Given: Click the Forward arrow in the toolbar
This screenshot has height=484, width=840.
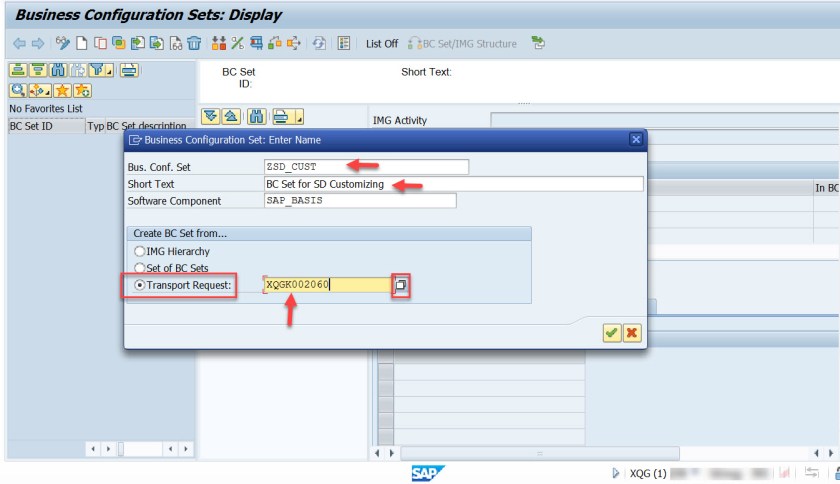Looking at the screenshot, I should [38, 43].
